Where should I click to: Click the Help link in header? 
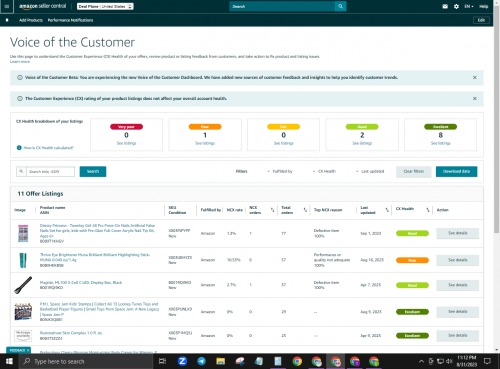pyautogui.click(x=484, y=6)
